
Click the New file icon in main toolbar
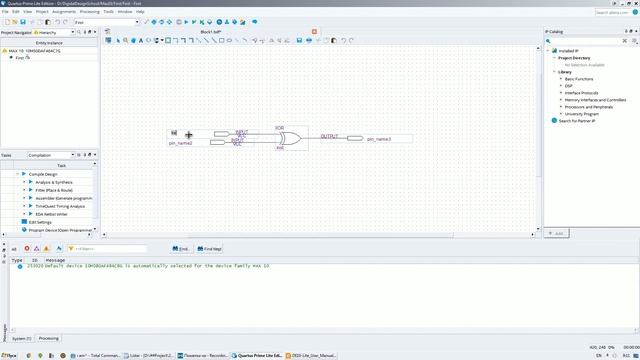click(7, 22)
